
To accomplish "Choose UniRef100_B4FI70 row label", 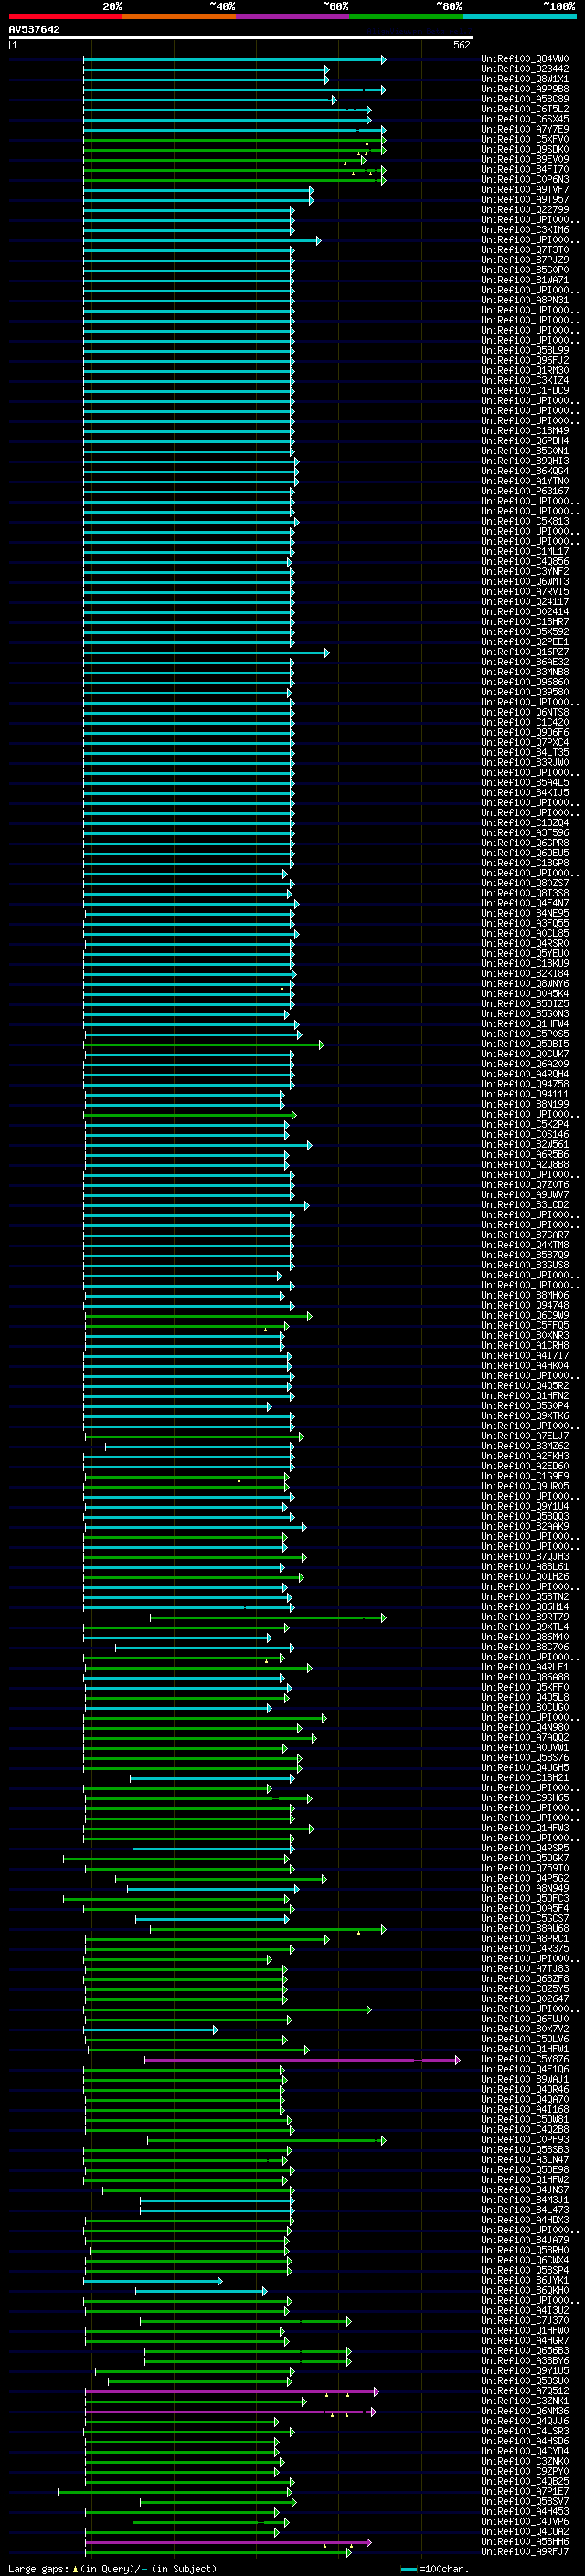I will 525,170.
